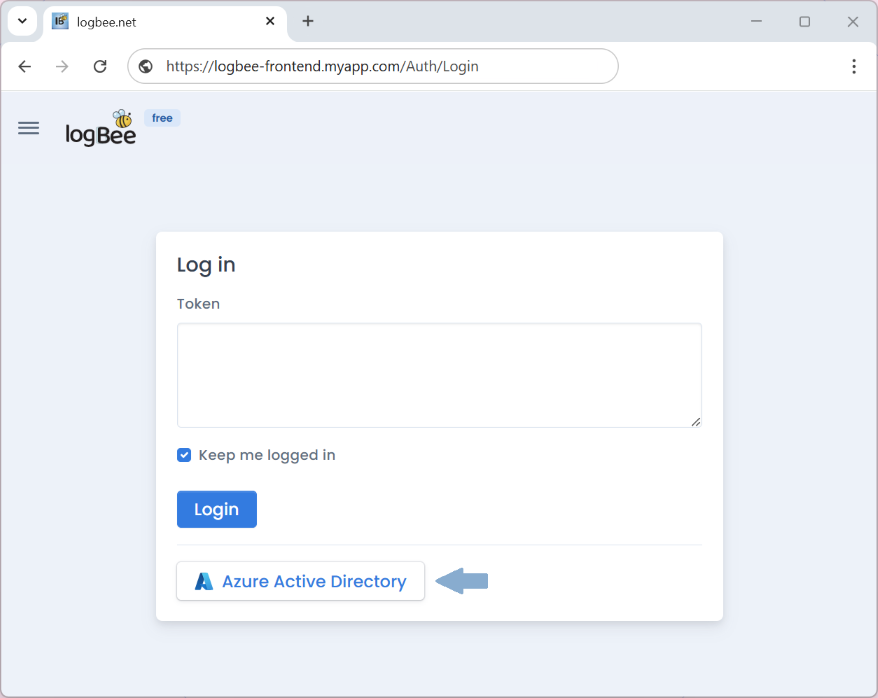Click the site information globe icon
878x698 pixels.
coord(145,66)
